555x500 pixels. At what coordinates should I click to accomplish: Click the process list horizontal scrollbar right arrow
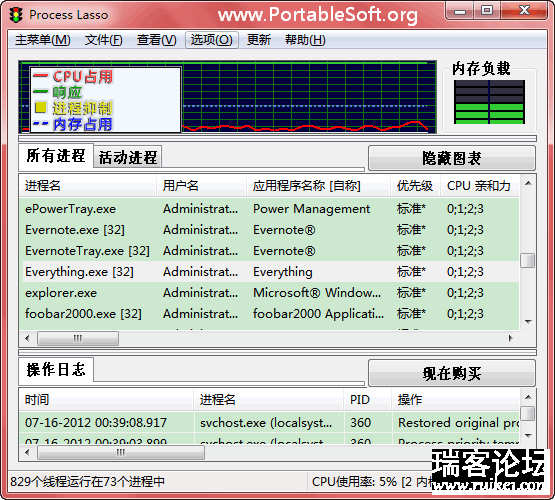pos(511,338)
